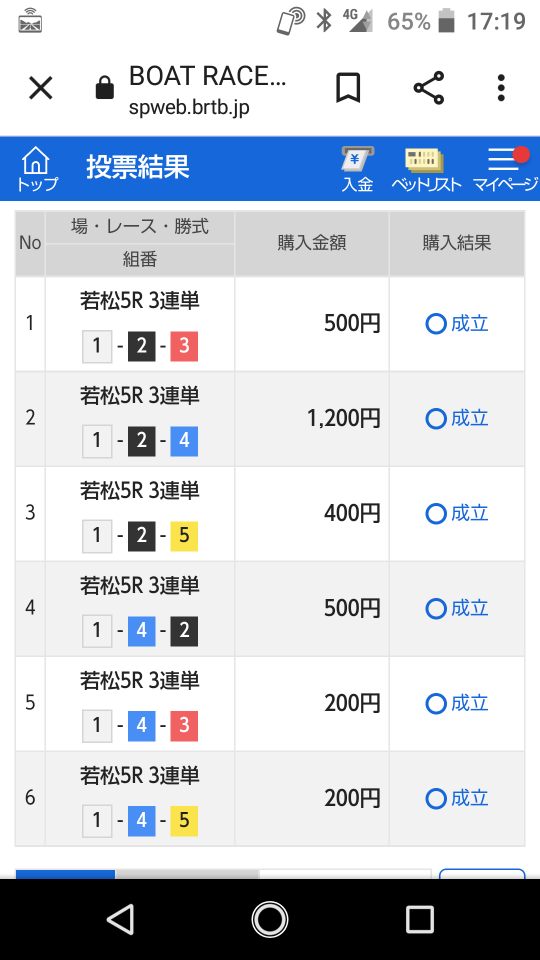Tap the Android back navigation button
The width and height of the screenshot is (540, 960).
click(121, 919)
